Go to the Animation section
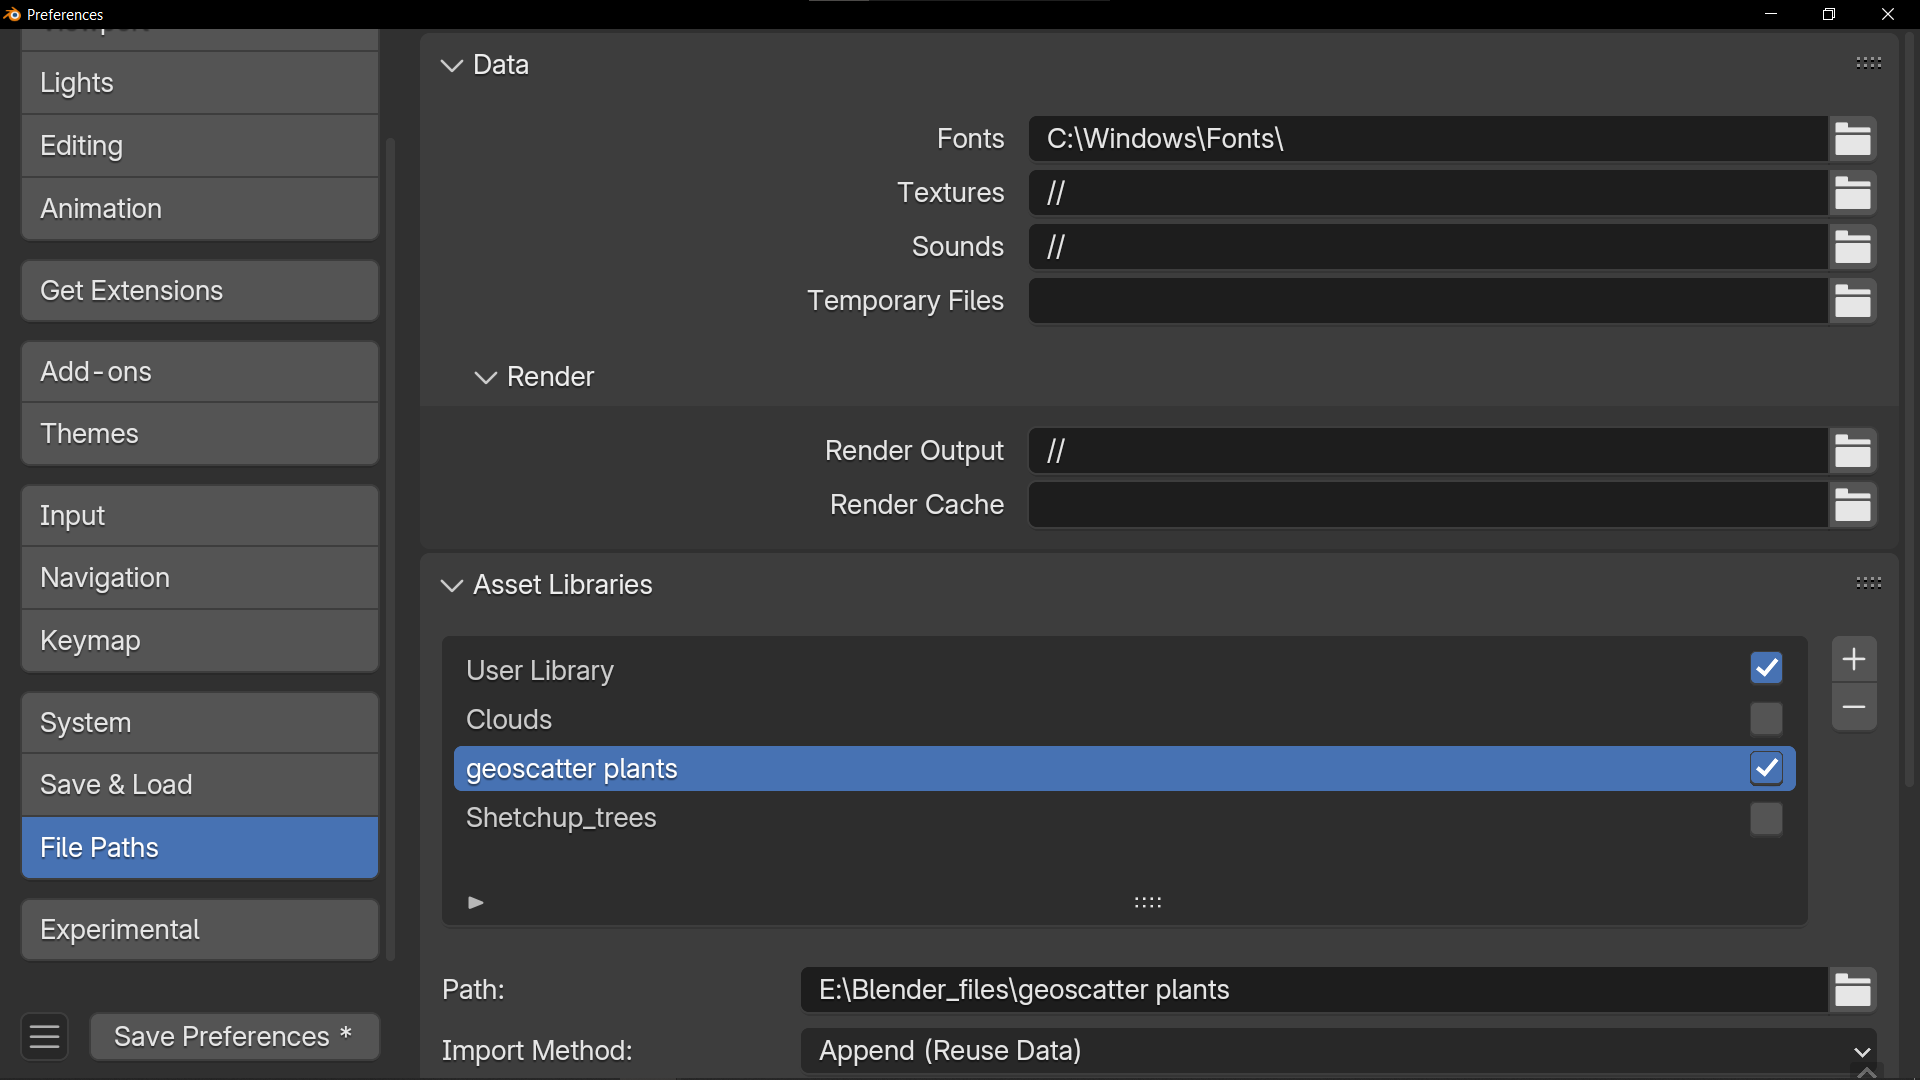 click(x=200, y=209)
